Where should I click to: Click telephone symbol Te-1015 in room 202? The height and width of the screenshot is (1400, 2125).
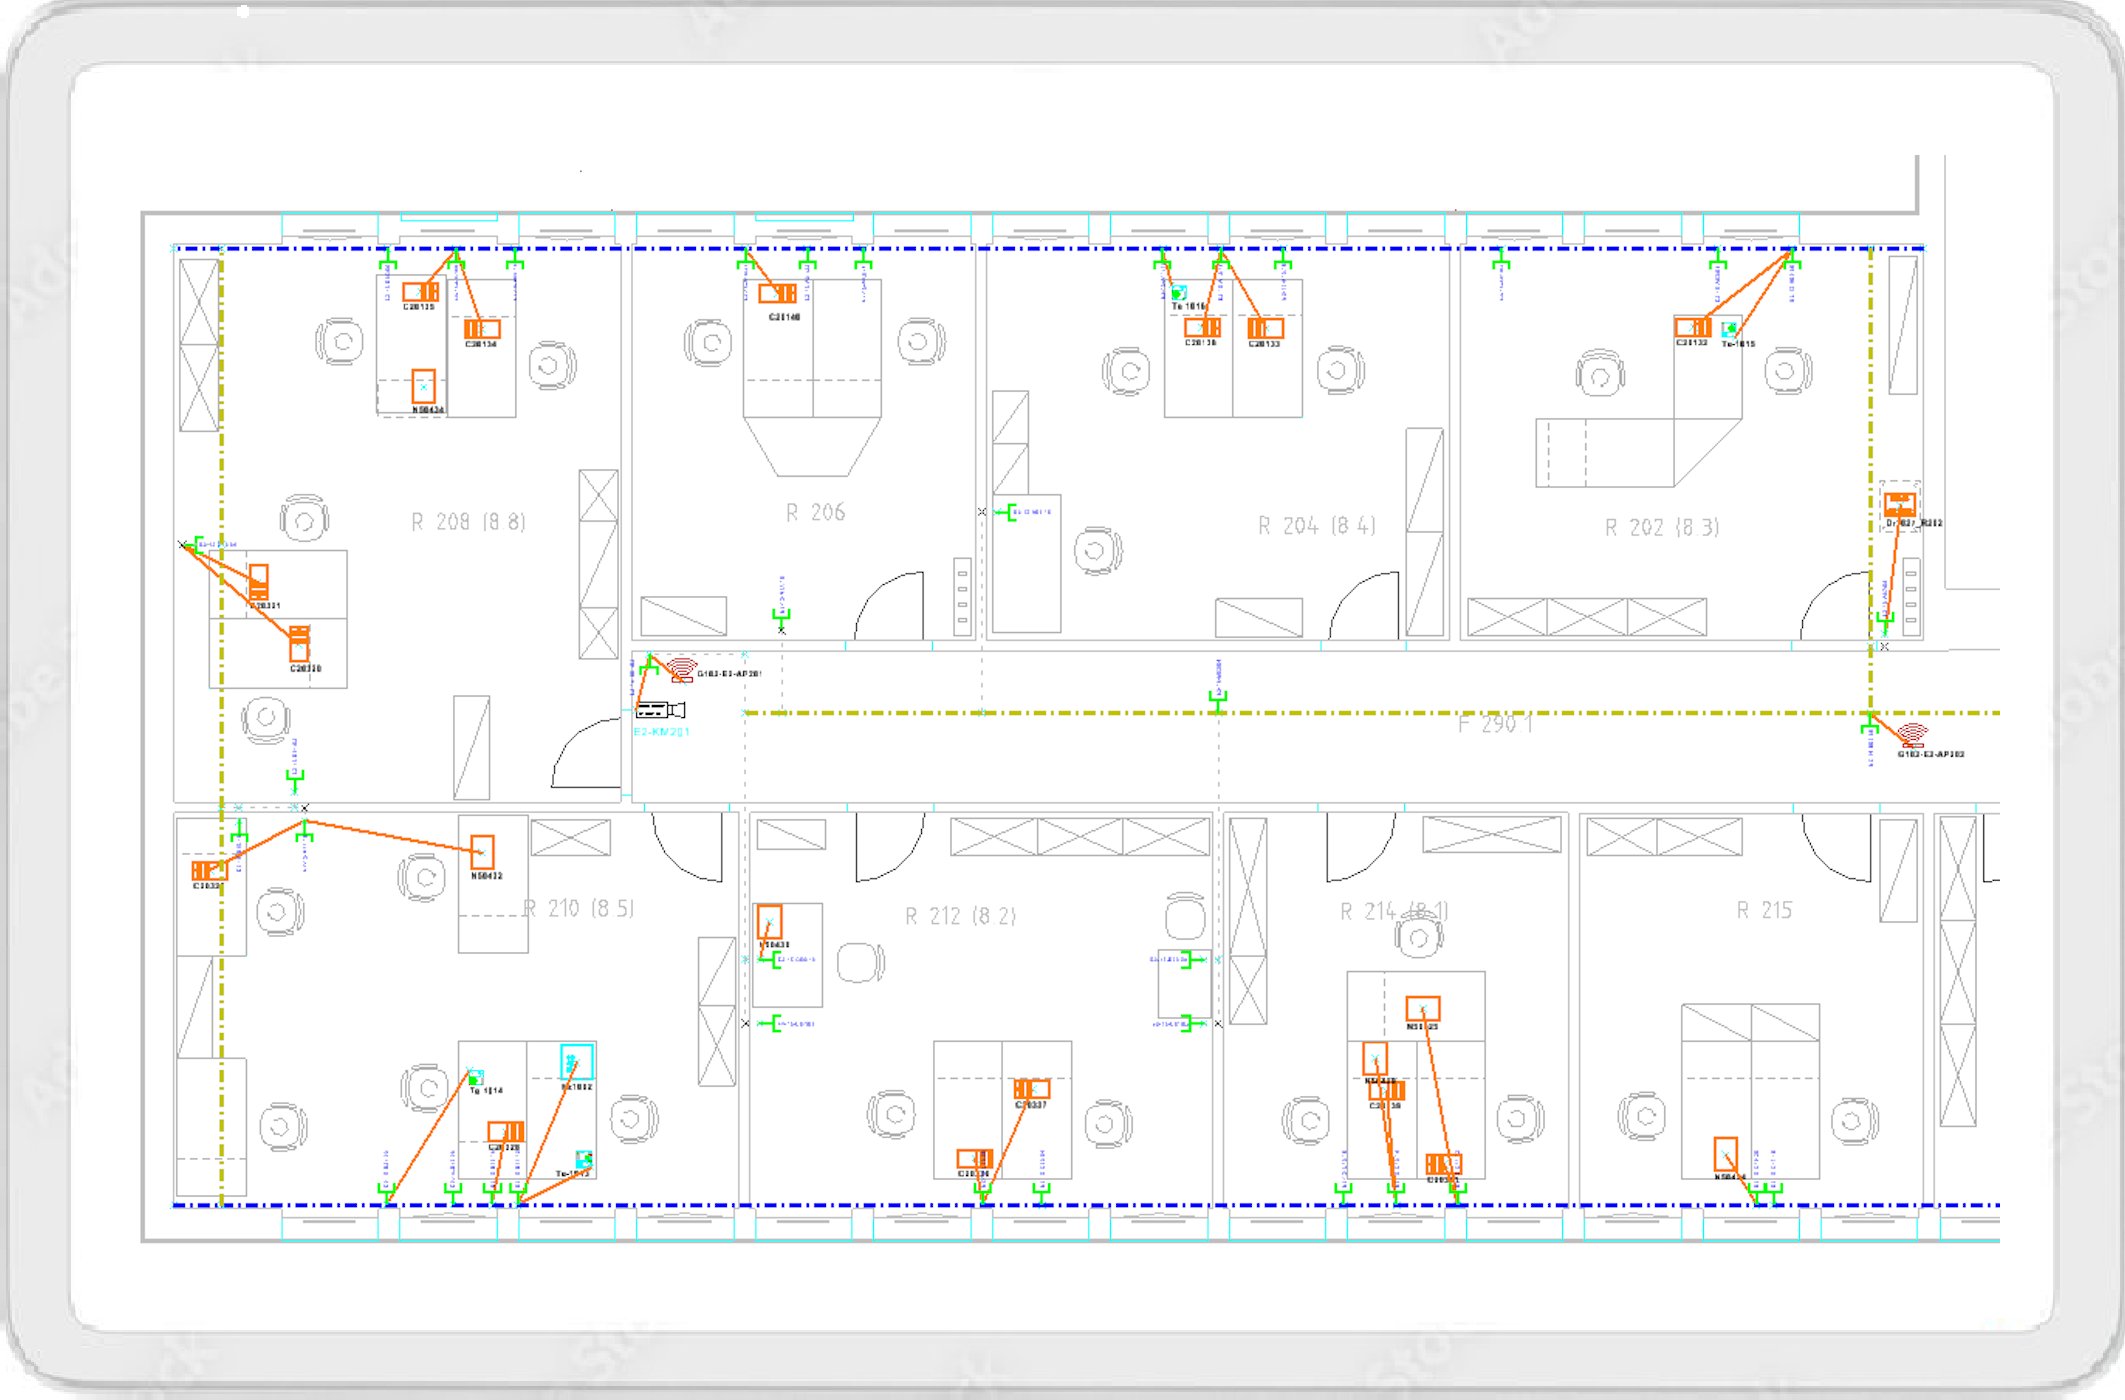pyautogui.click(x=1730, y=328)
